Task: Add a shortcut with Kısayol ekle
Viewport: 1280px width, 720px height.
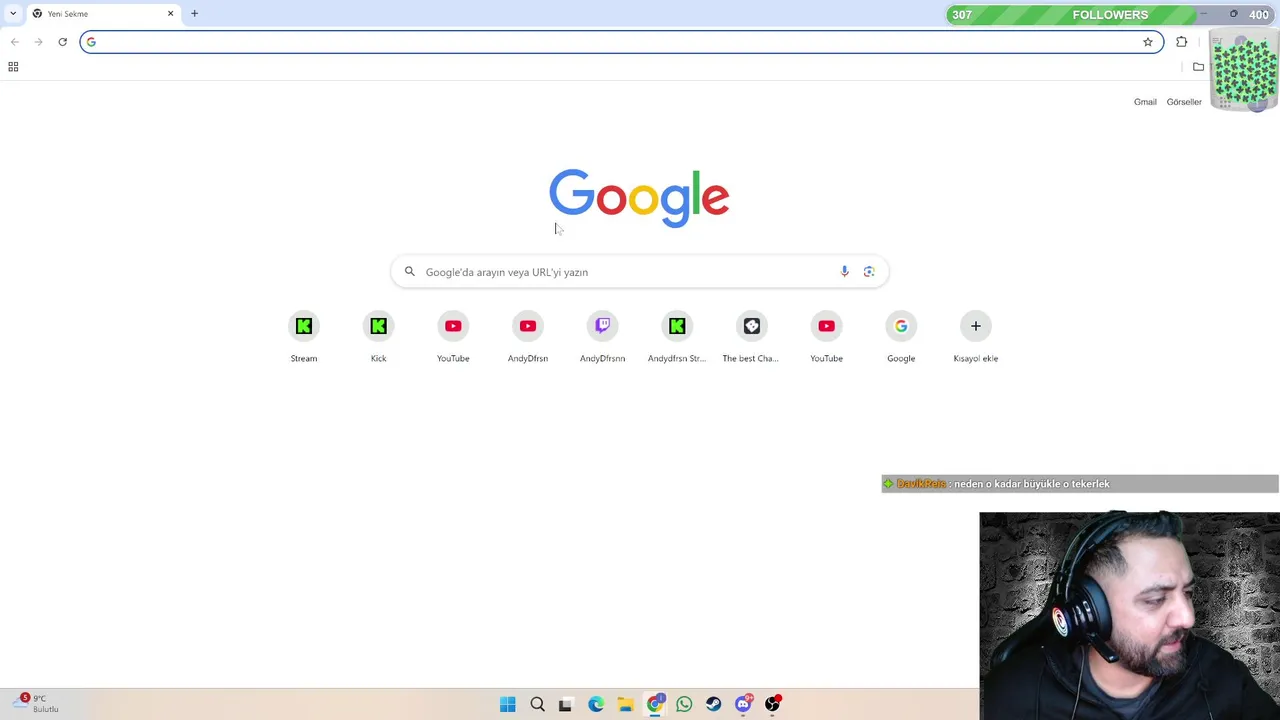Action: (x=976, y=336)
